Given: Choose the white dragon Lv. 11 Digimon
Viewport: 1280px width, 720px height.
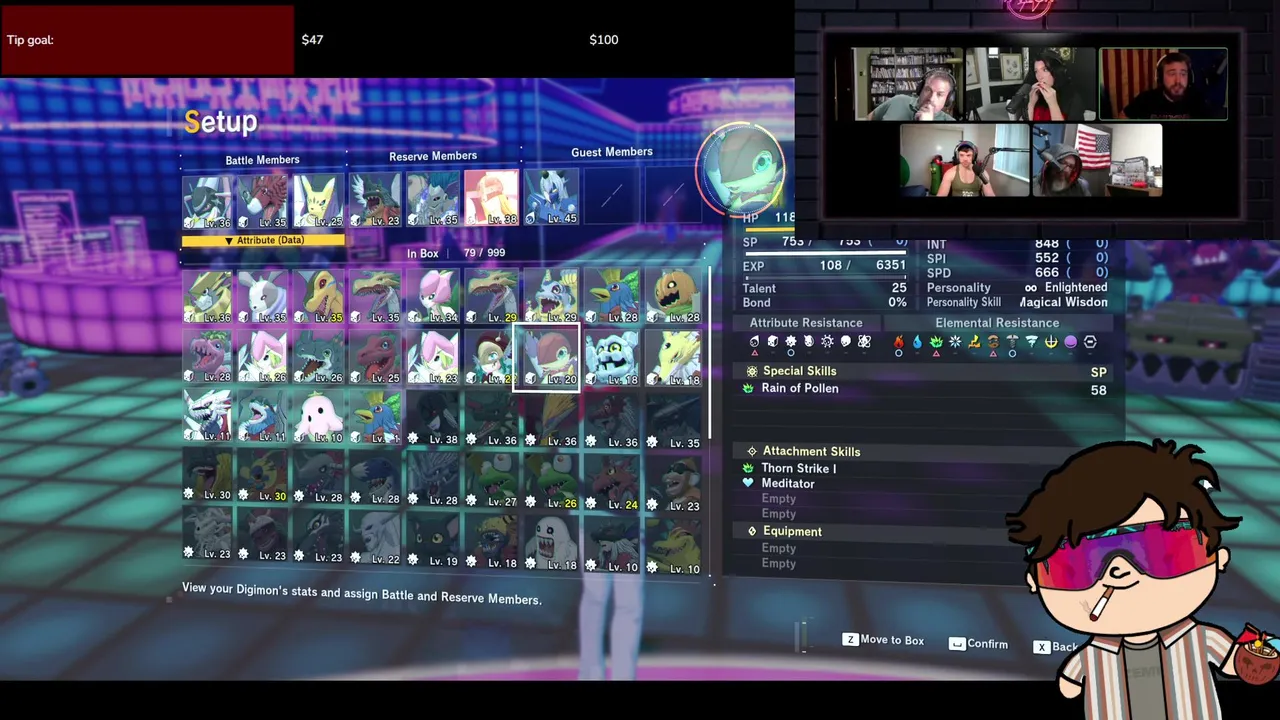Looking at the screenshot, I should [x=207, y=418].
